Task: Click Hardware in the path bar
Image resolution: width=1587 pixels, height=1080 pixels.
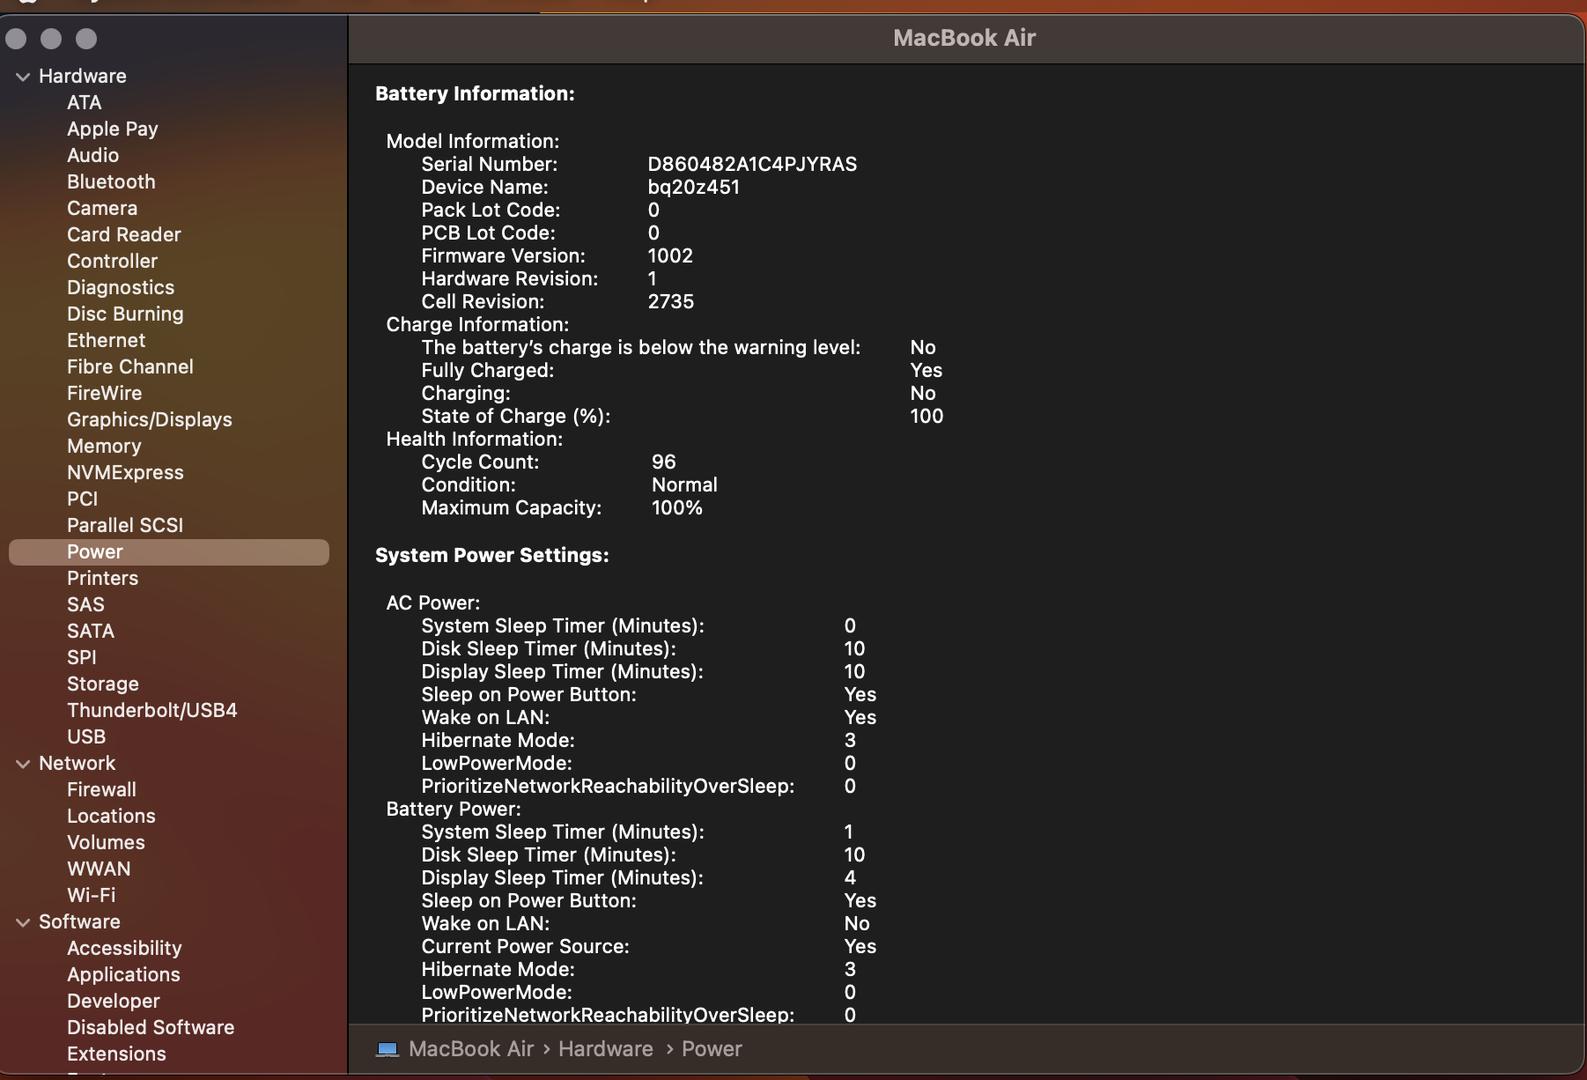Action: [x=605, y=1049]
